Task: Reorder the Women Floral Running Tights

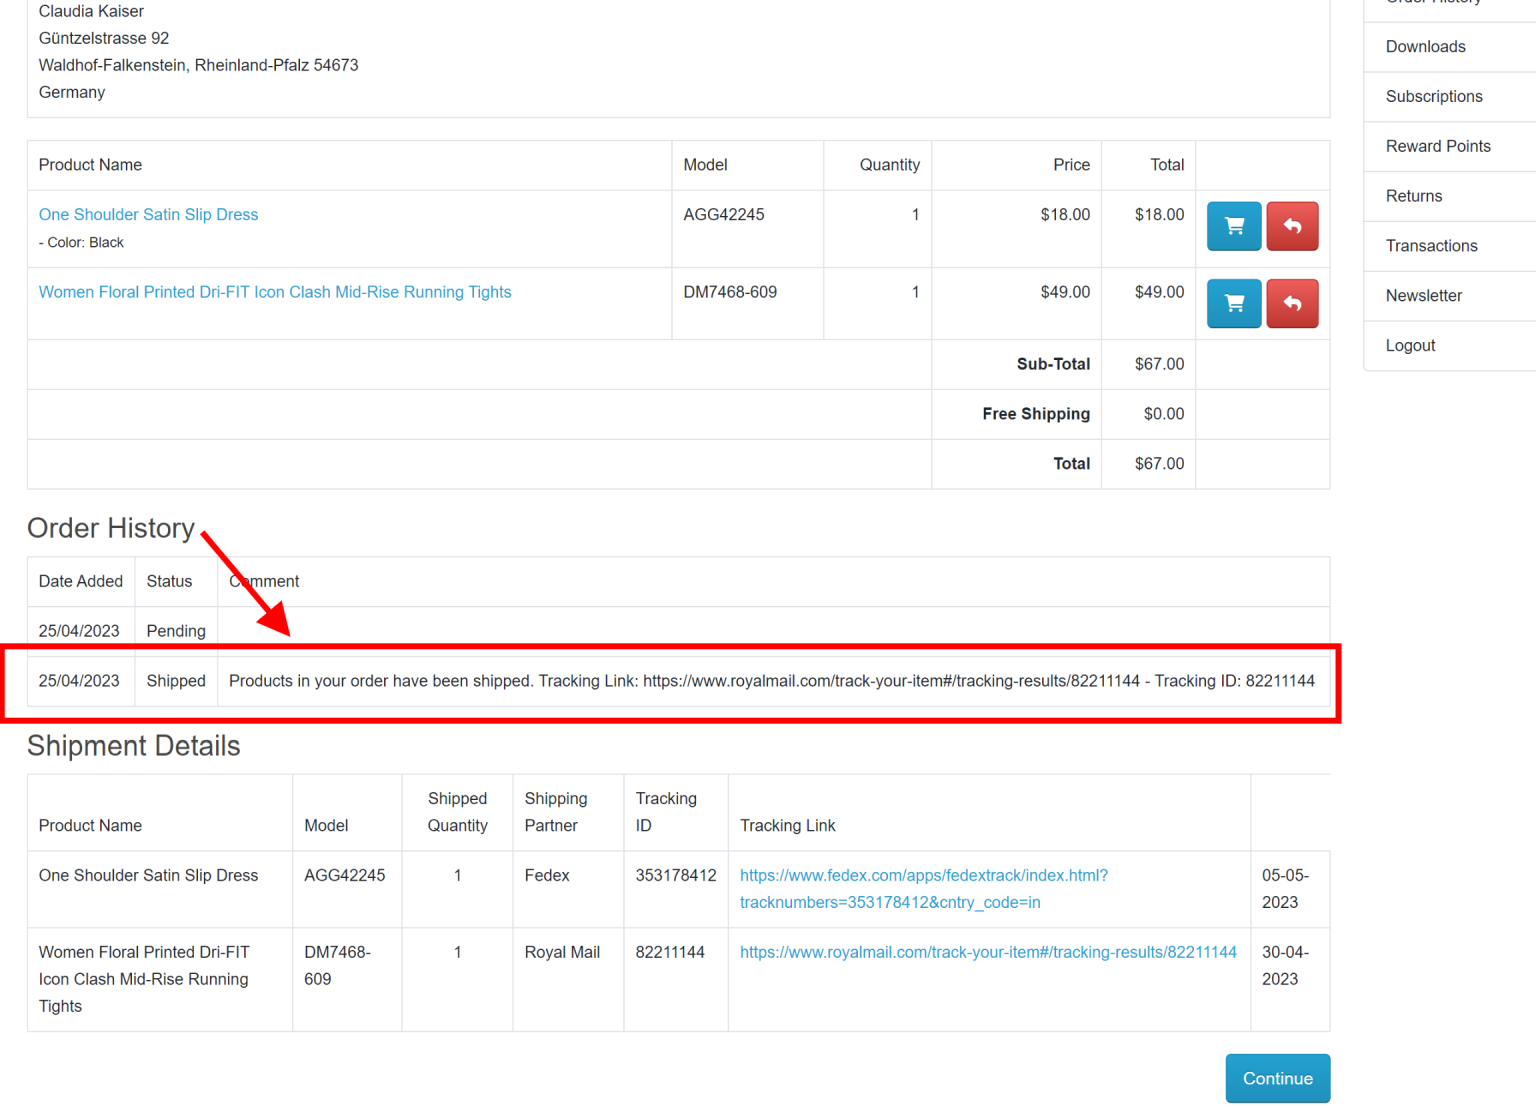Action: coord(1233,304)
